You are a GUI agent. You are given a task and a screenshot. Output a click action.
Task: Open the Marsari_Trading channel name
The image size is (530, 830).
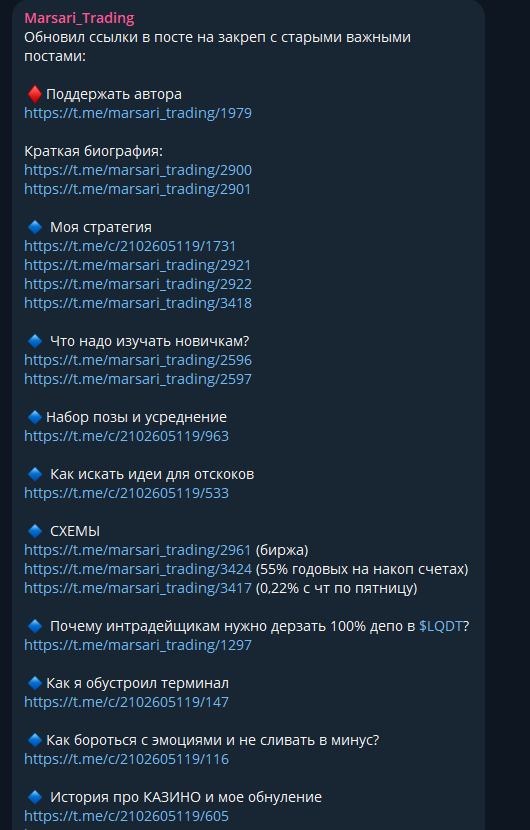coord(79,18)
